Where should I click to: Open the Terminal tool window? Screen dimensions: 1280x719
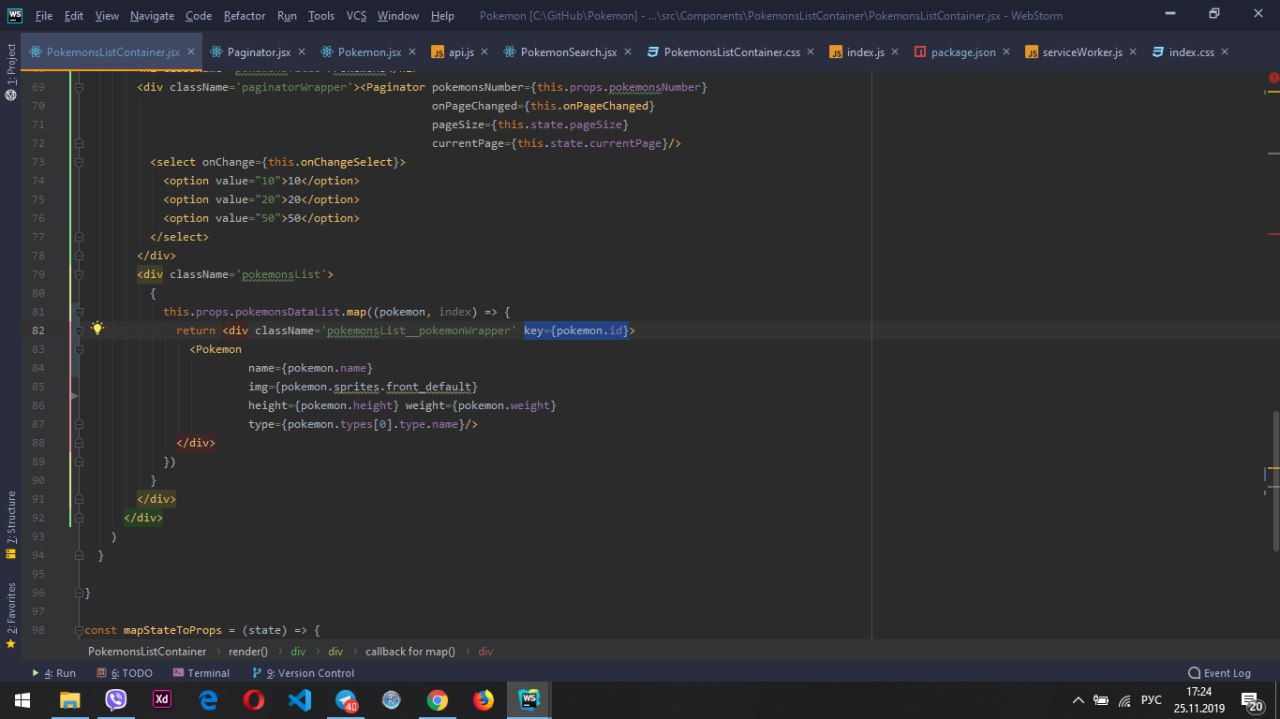click(x=201, y=673)
